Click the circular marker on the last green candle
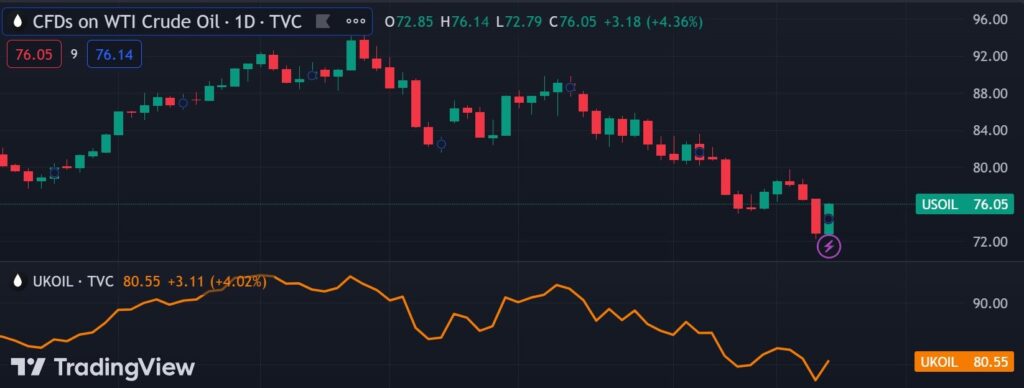Image resolution: width=1024 pixels, height=388 pixels. tap(828, 219)
